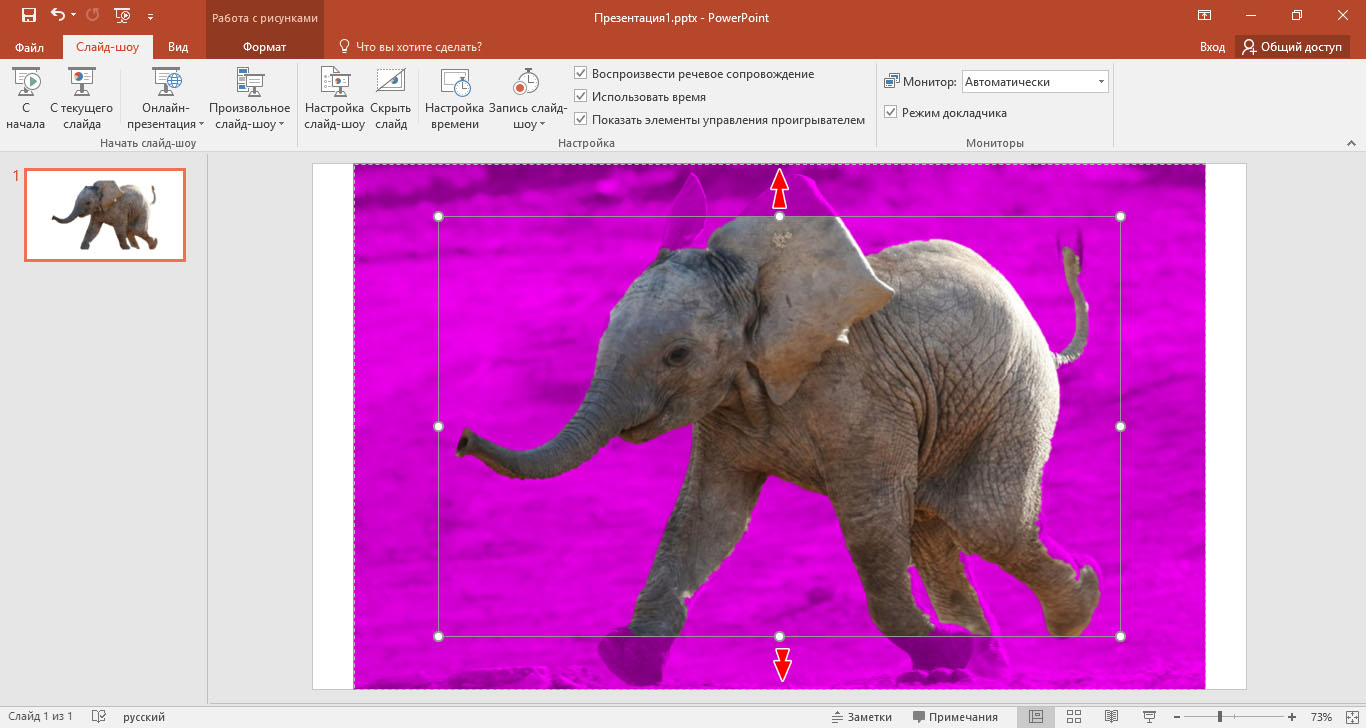Start slideshow from status bar icon
The height and width of the screenshot is (728, 1366).
click(1149, 717)
